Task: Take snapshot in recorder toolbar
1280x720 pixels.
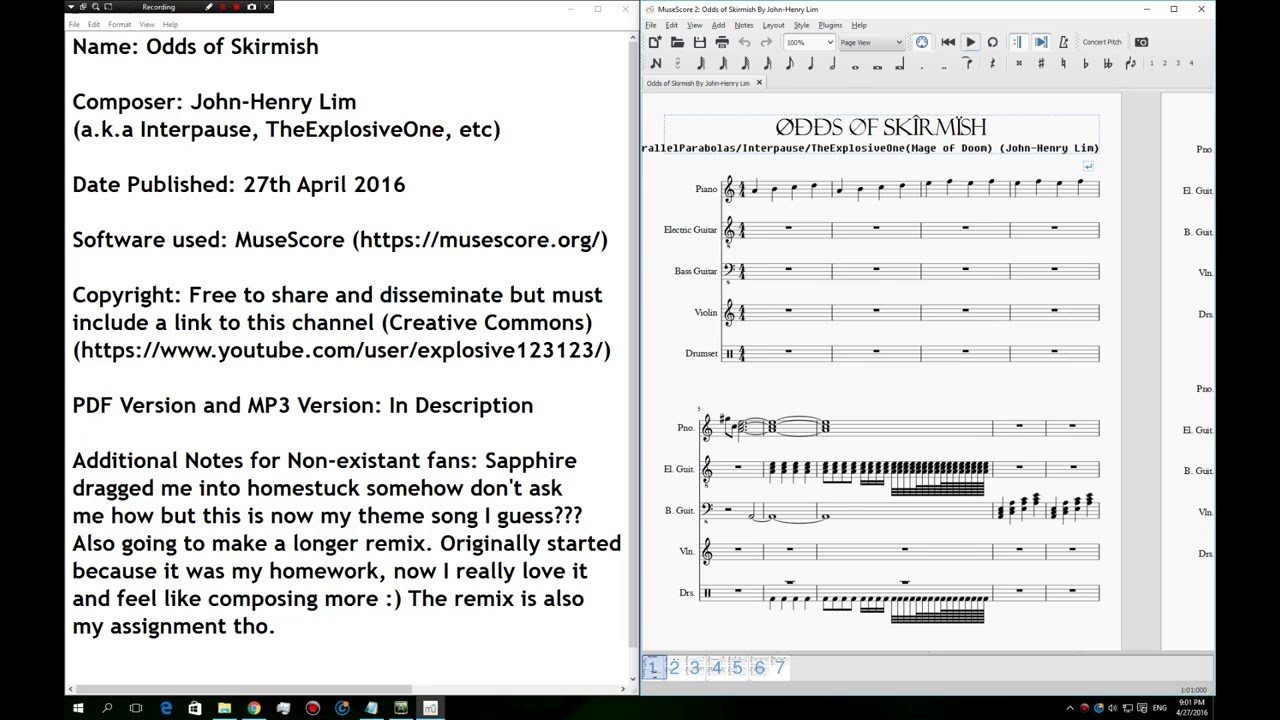Action: pos(252,7)
